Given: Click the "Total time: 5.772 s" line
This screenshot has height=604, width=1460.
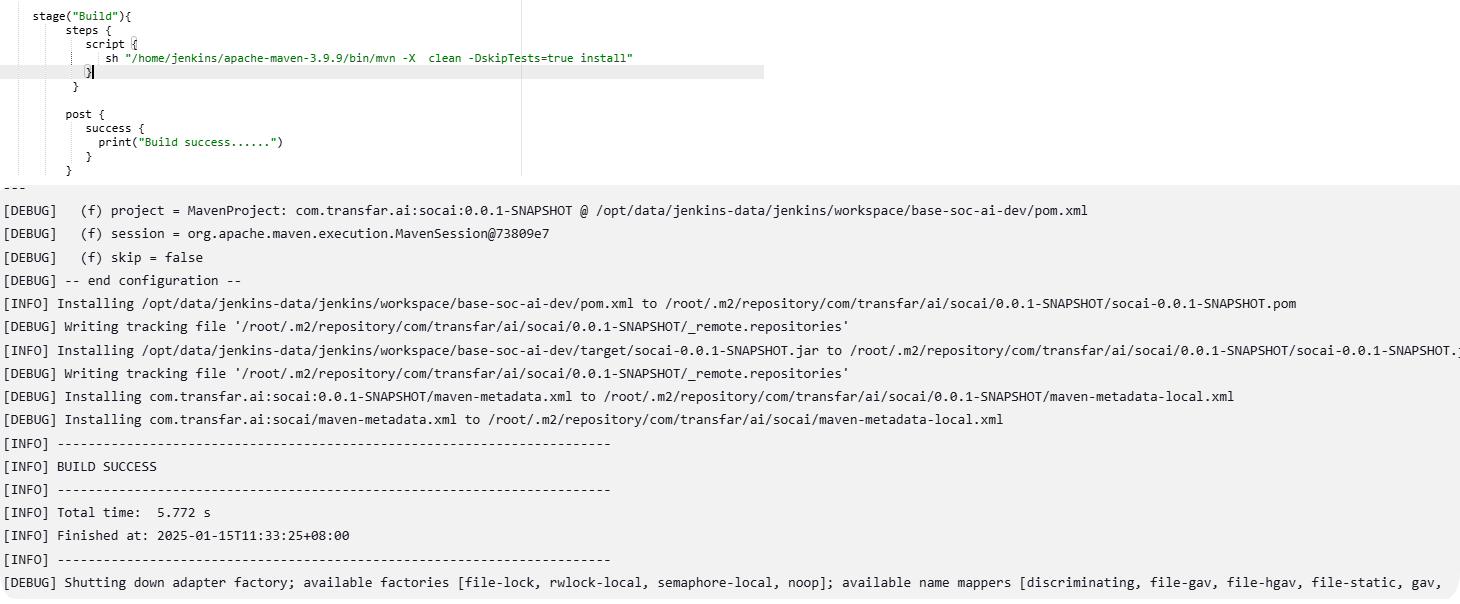Looking at the screenshot, I should tap(134, 513).
